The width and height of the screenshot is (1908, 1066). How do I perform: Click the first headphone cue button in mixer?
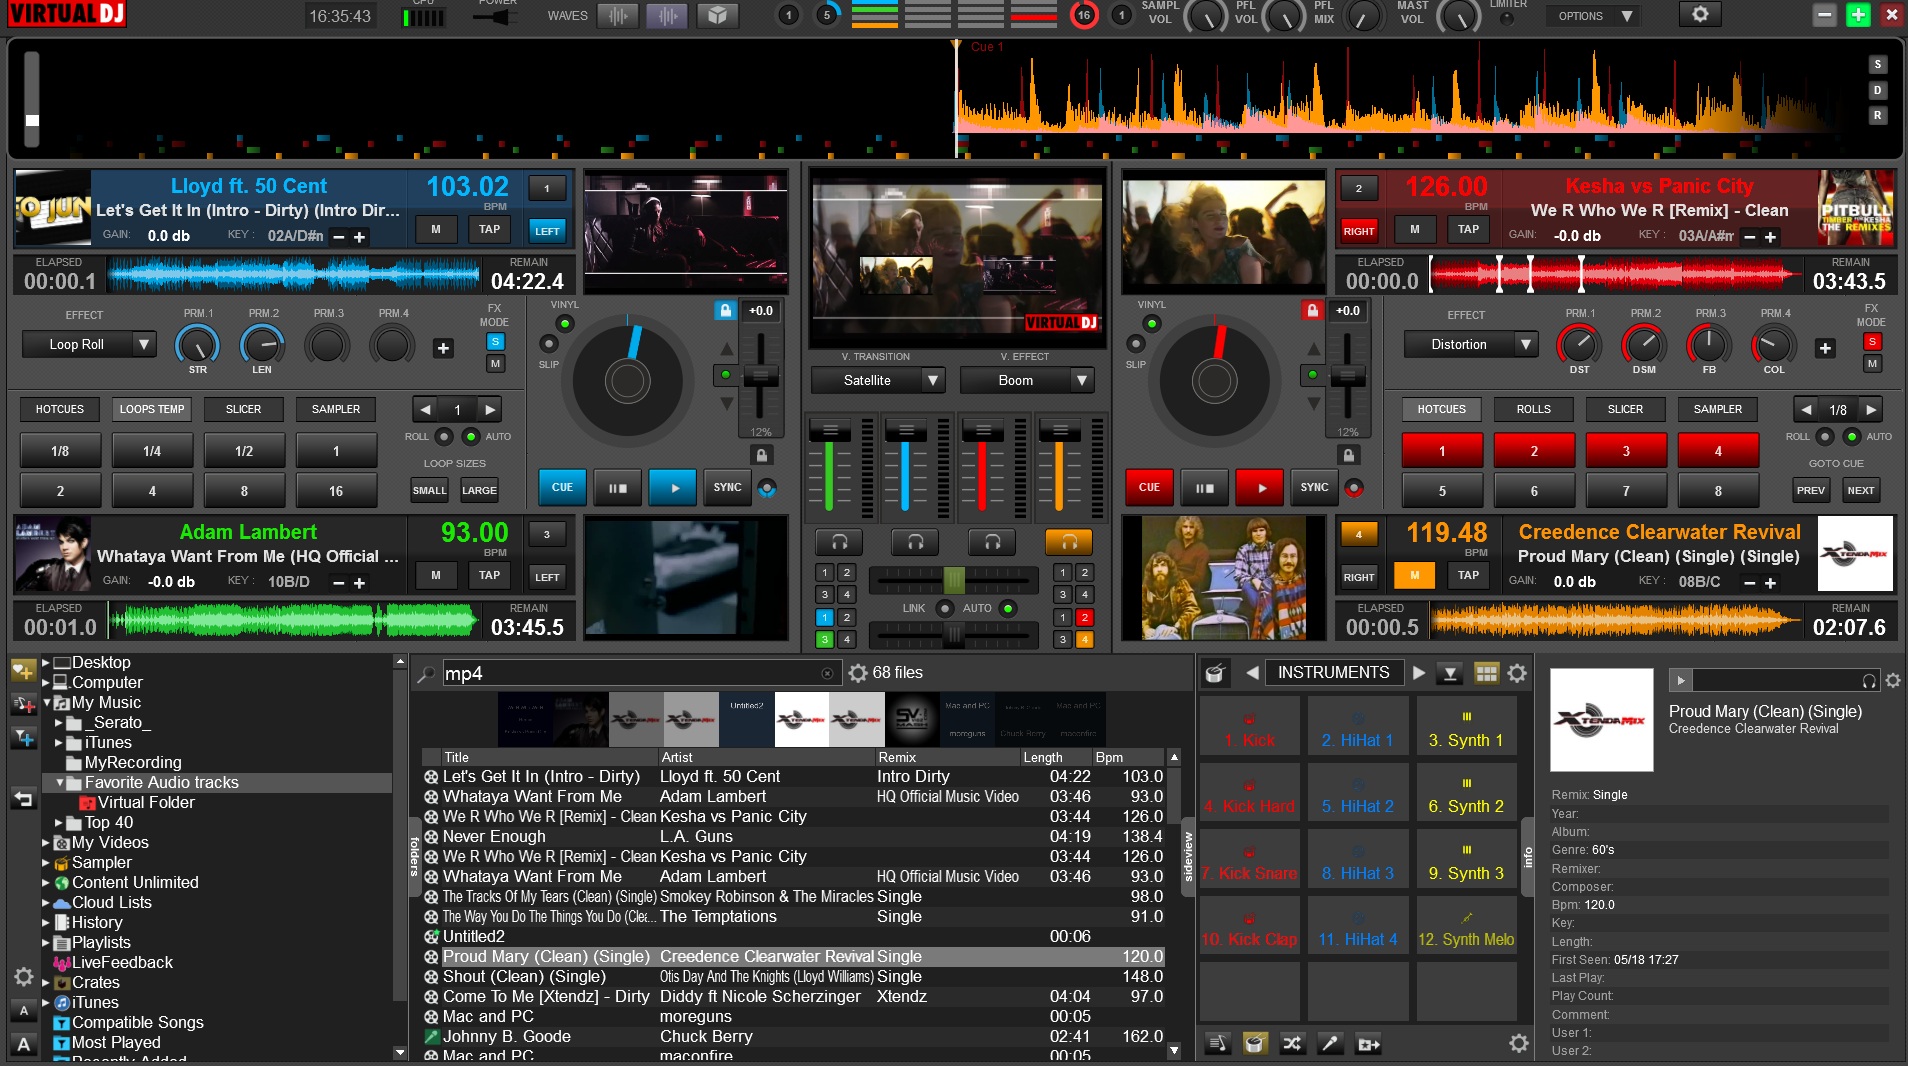839,542
